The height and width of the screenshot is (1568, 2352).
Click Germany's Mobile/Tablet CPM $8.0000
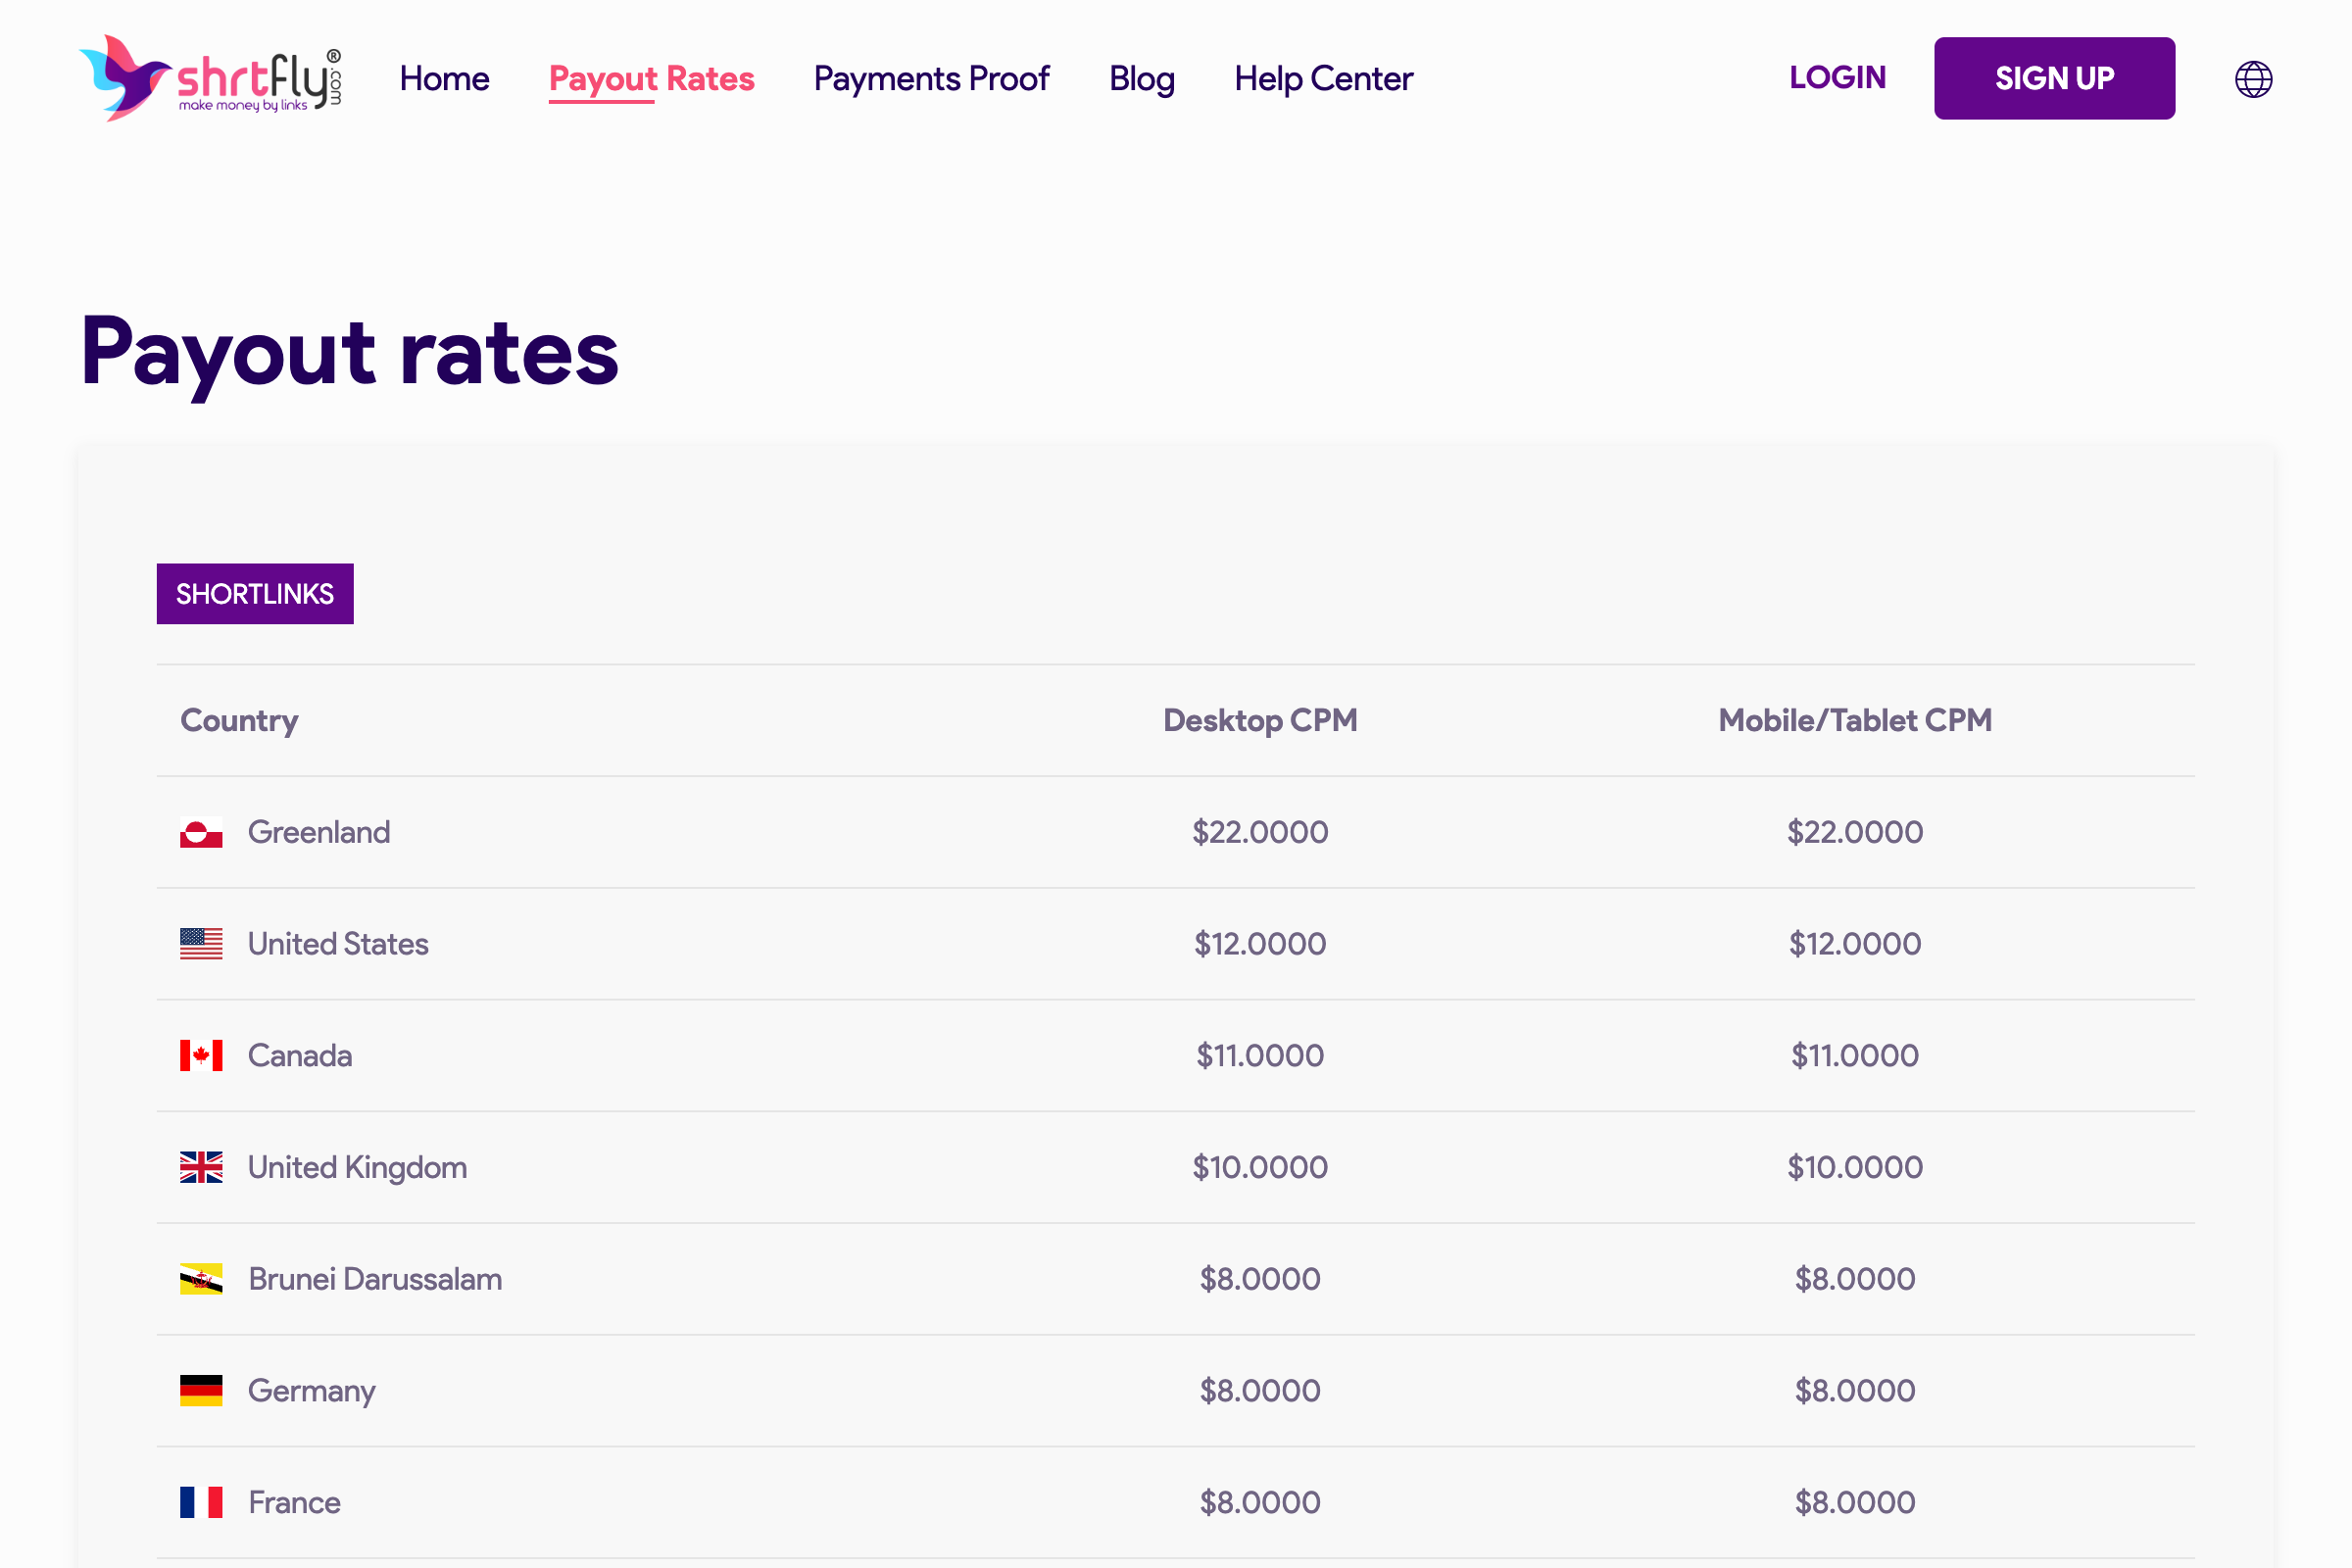pos(1855,1391)
